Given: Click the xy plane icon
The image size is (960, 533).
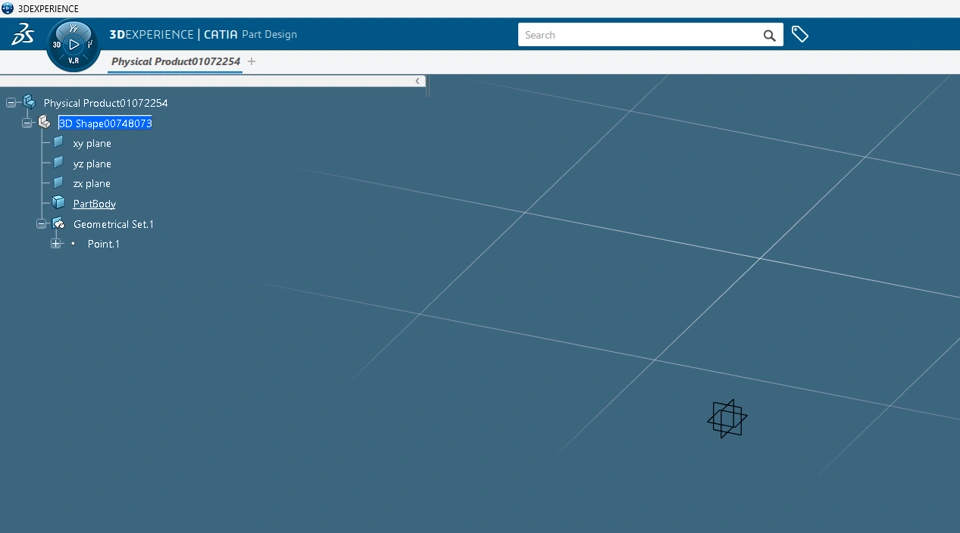Looking at the screenshot, I should [x=58, y=142].
